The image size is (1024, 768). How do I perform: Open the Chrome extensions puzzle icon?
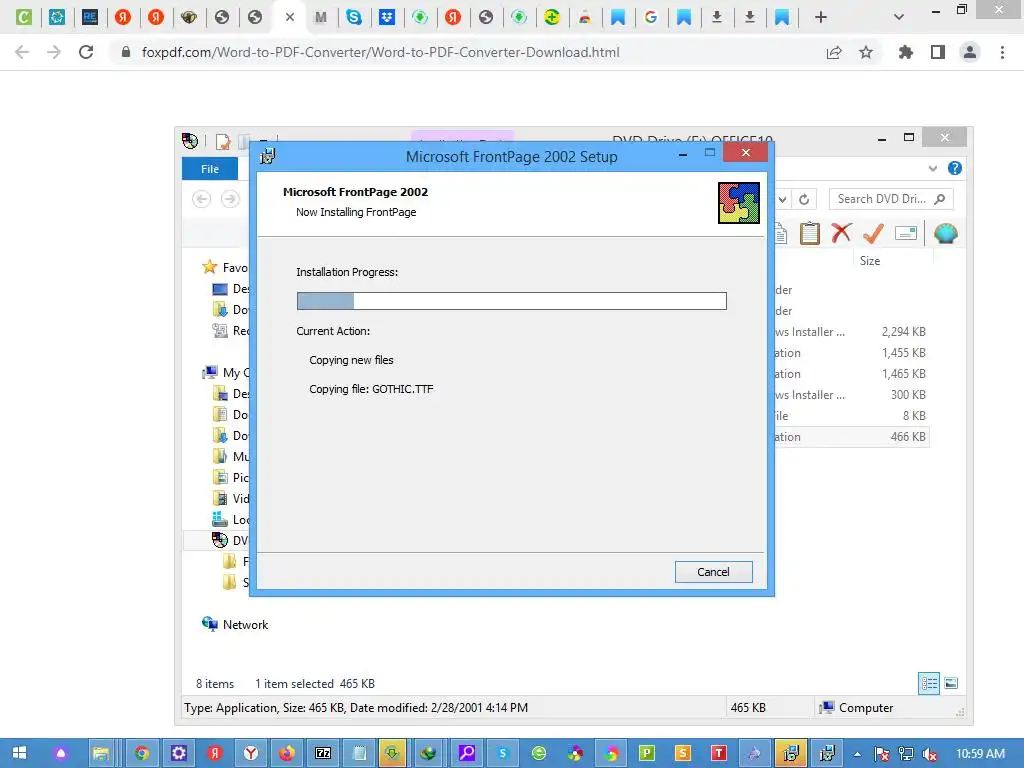(x=906, y=52)
